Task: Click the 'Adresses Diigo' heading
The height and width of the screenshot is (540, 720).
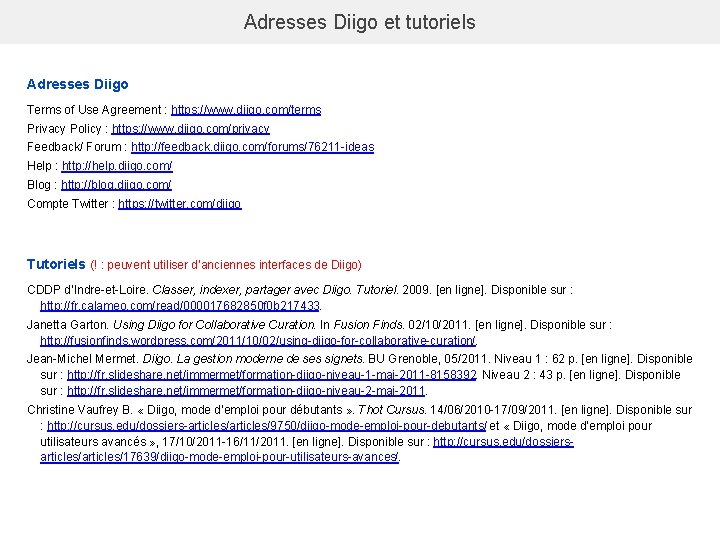Action: point(78,84)
